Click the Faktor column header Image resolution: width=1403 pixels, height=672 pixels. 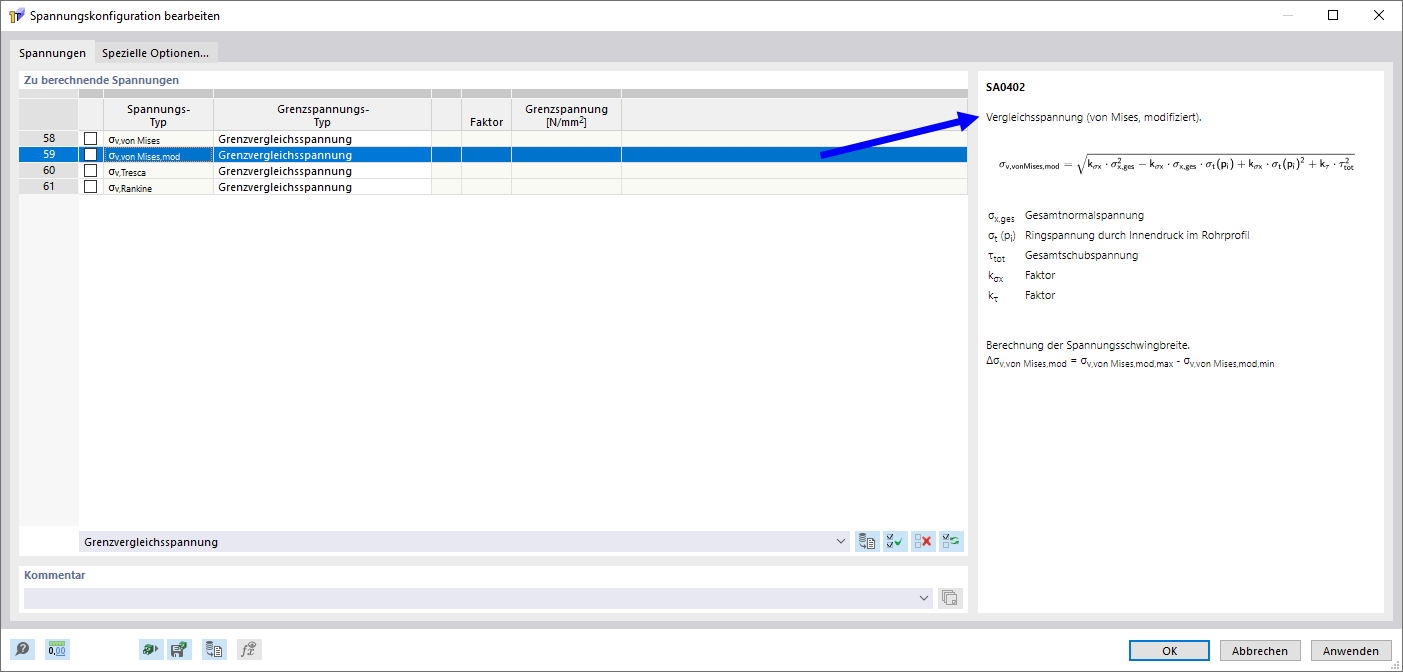tap(486, 115)
